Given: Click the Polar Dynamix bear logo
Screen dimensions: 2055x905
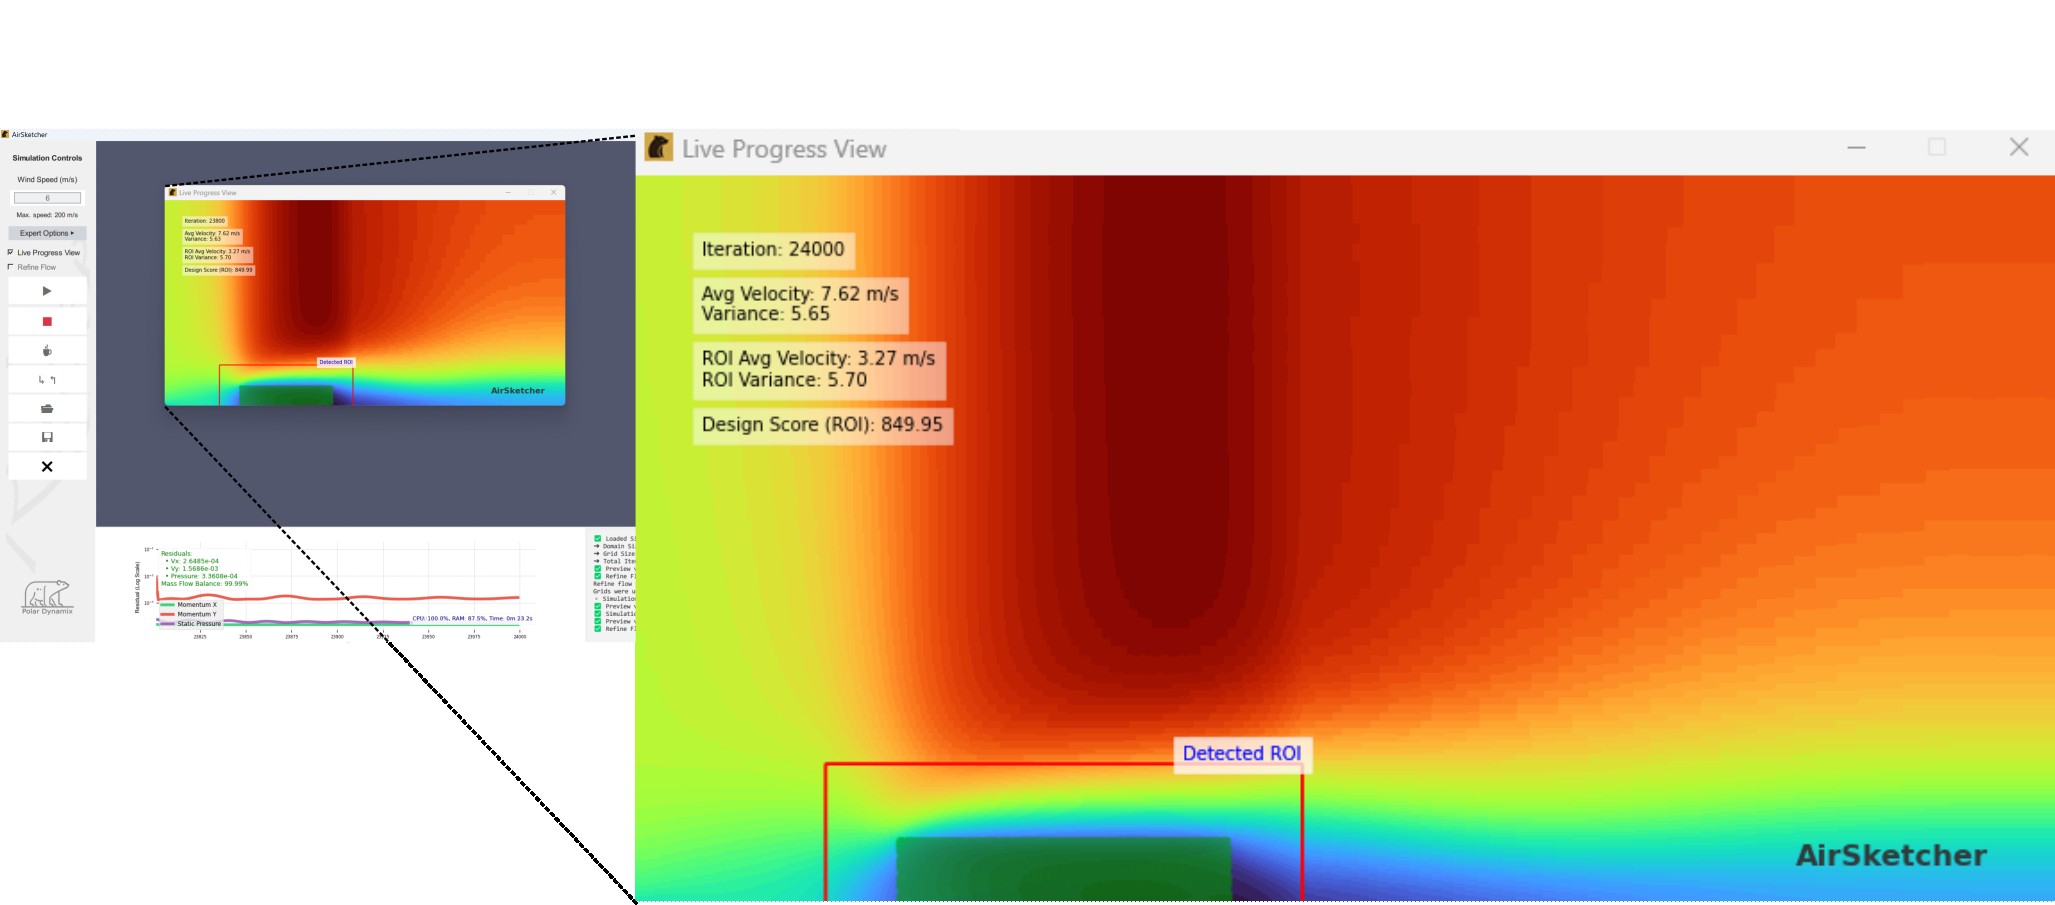Looking at the screenshot, I should pos(47,596).
